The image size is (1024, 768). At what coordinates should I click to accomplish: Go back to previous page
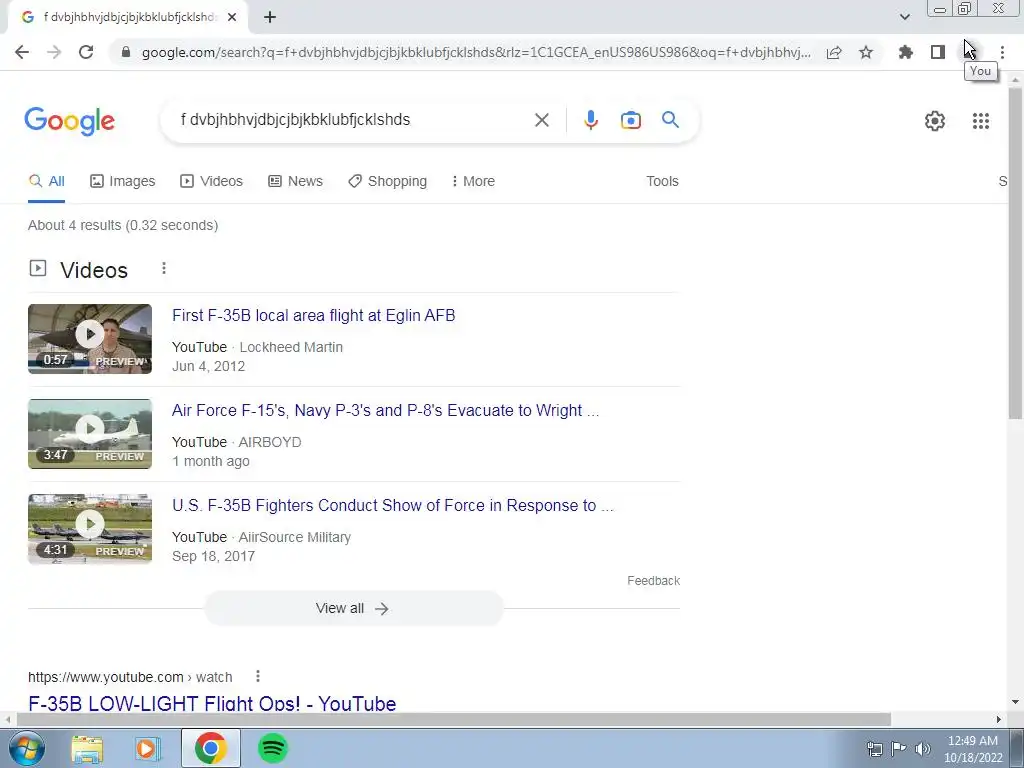pyautogui.click(x=22, y=52)
